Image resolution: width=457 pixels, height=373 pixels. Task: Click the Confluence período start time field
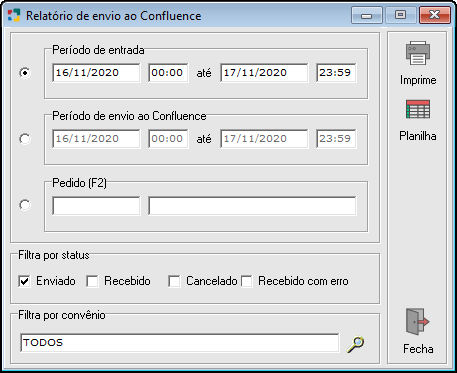click(168, 139)
